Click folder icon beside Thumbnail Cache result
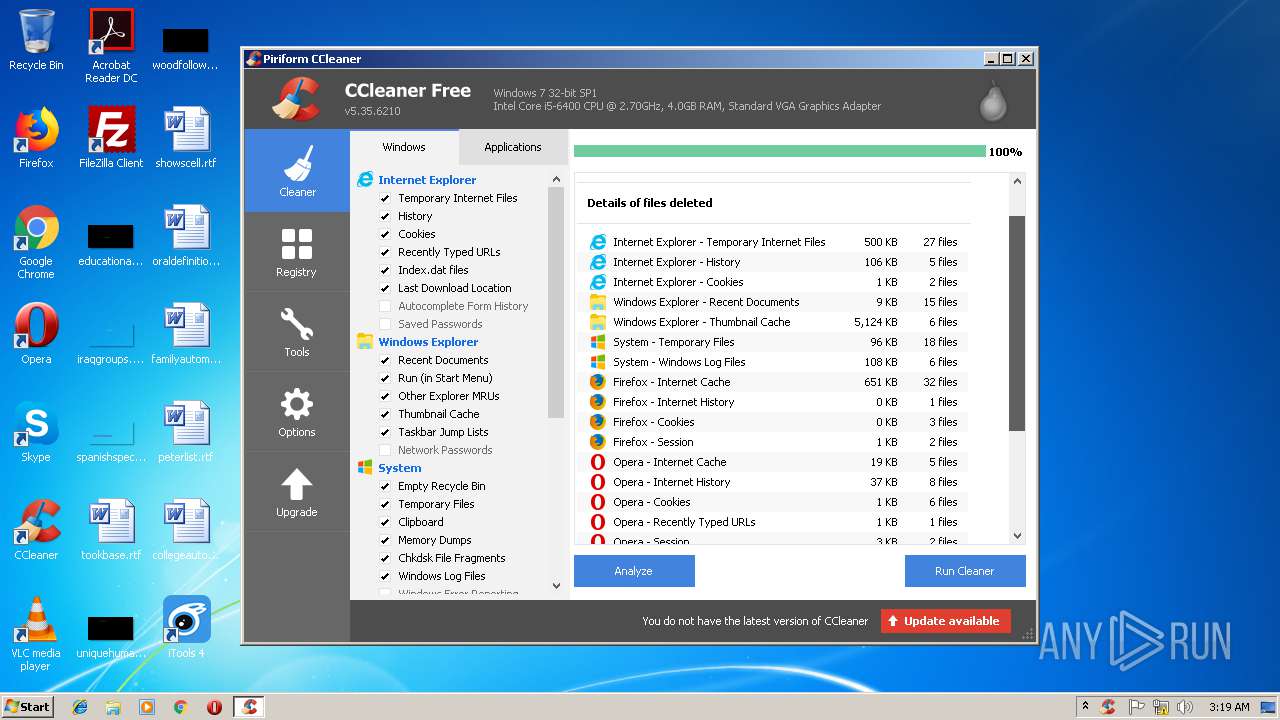Image resolution: width=1280 pixels, height=720 pixels. (598, 322)
